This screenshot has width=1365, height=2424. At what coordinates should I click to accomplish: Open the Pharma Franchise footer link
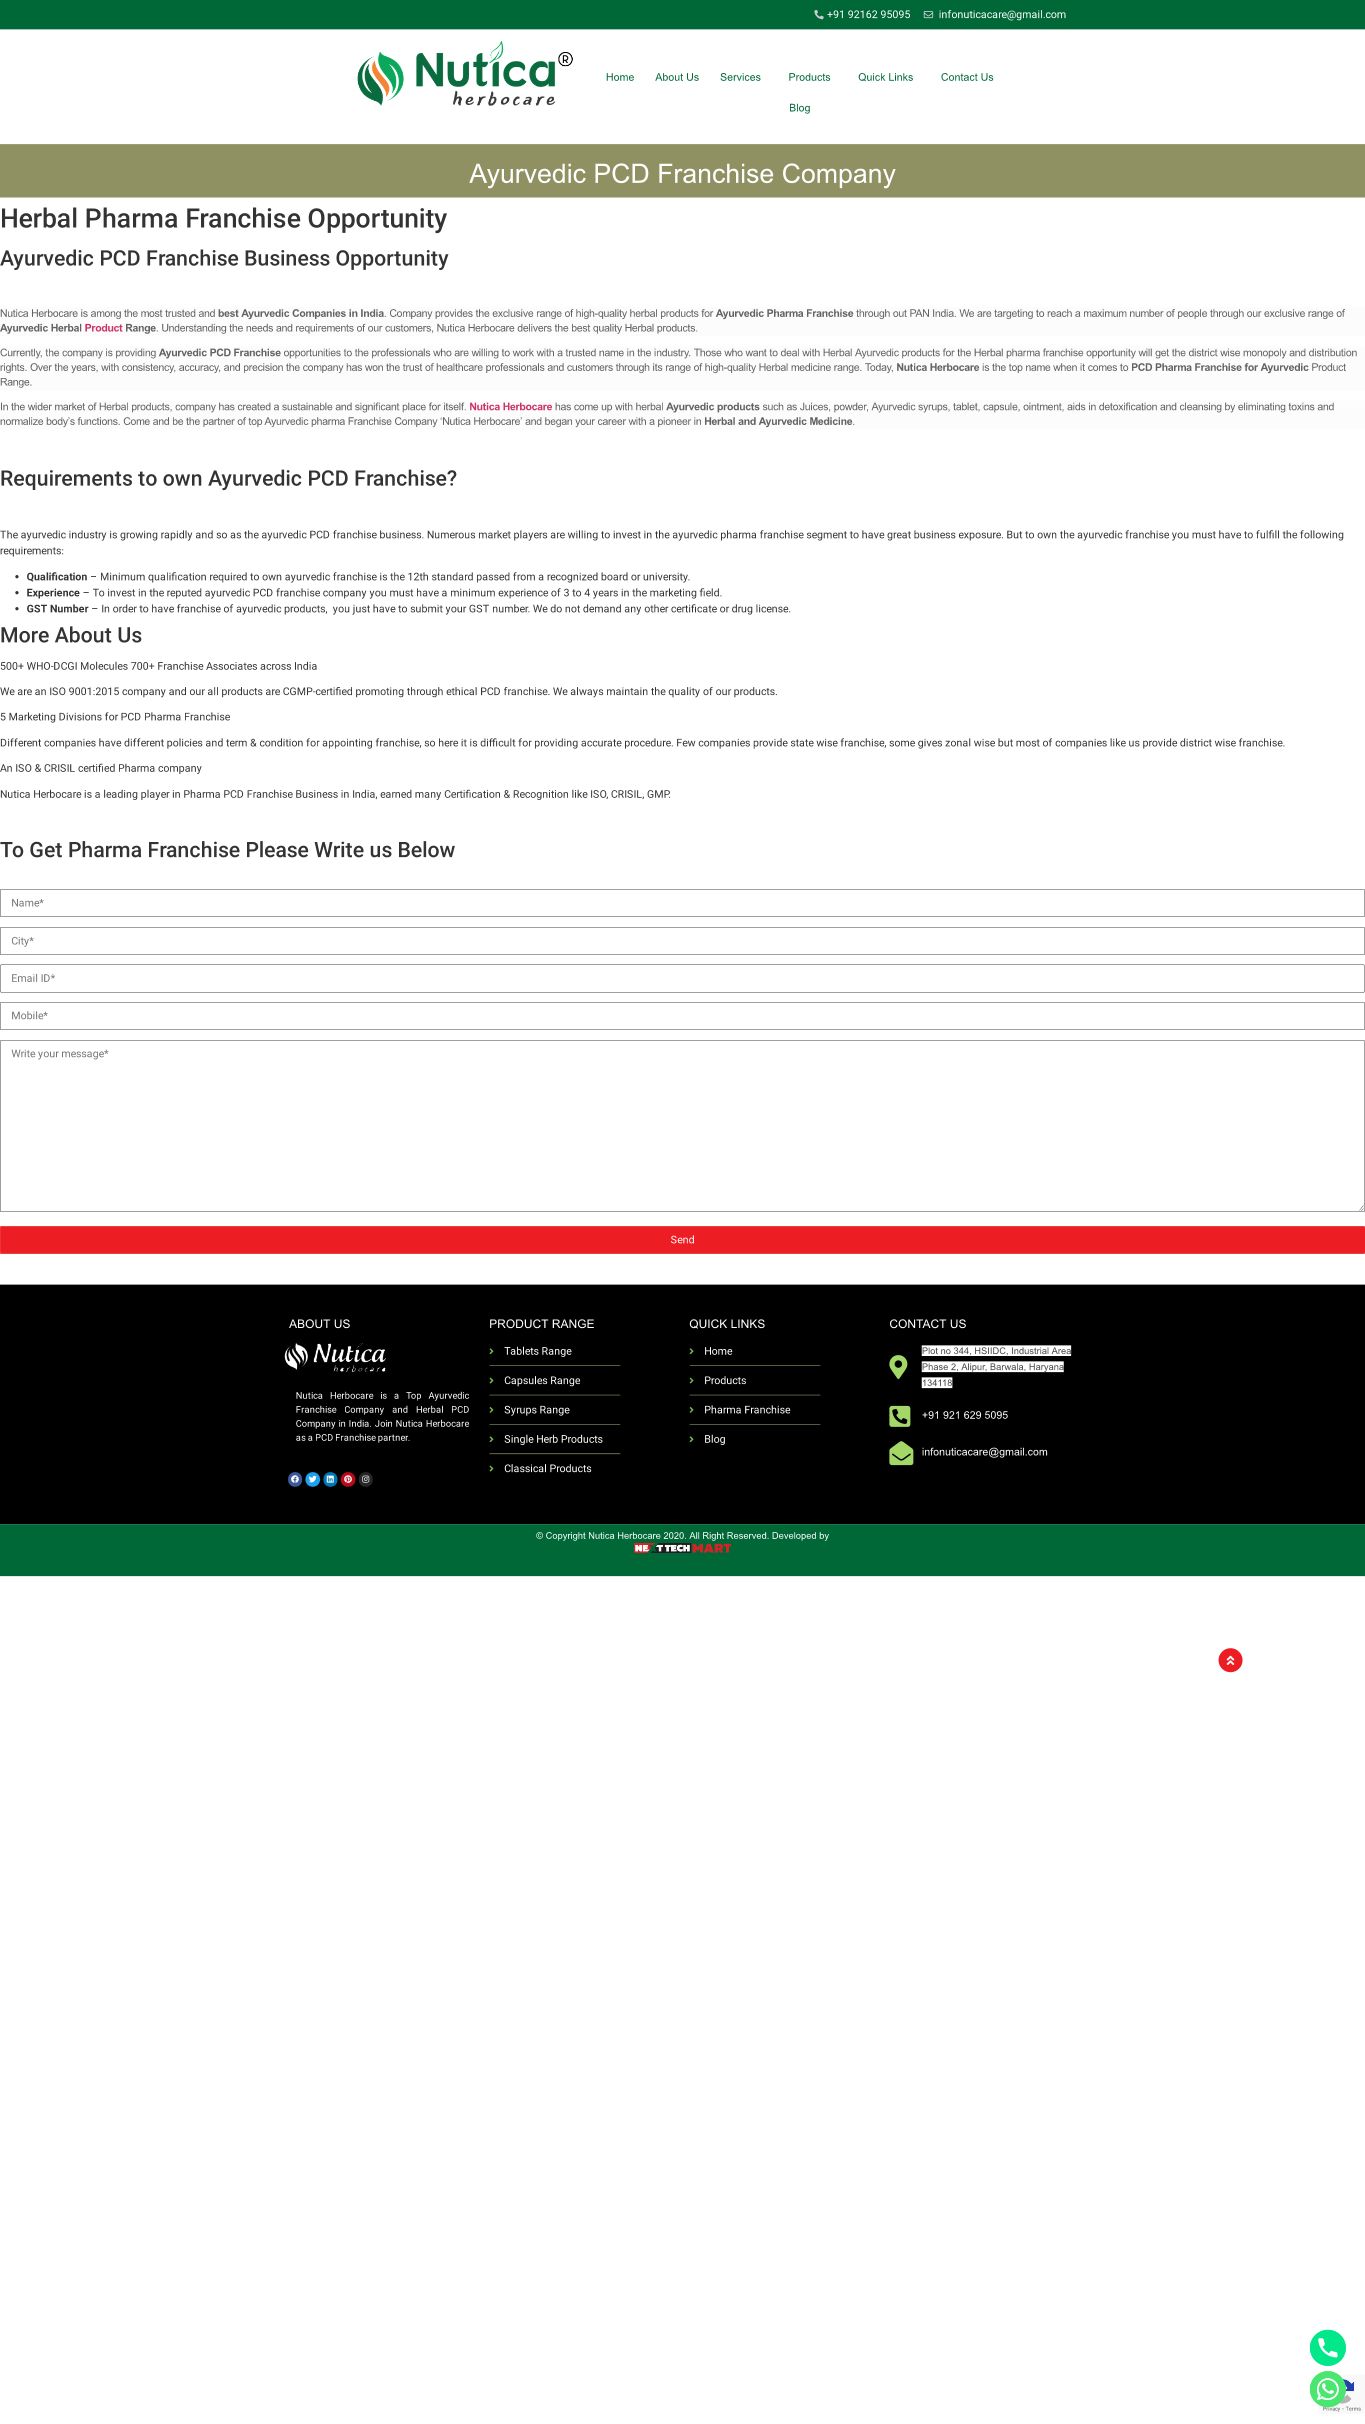746,1410
